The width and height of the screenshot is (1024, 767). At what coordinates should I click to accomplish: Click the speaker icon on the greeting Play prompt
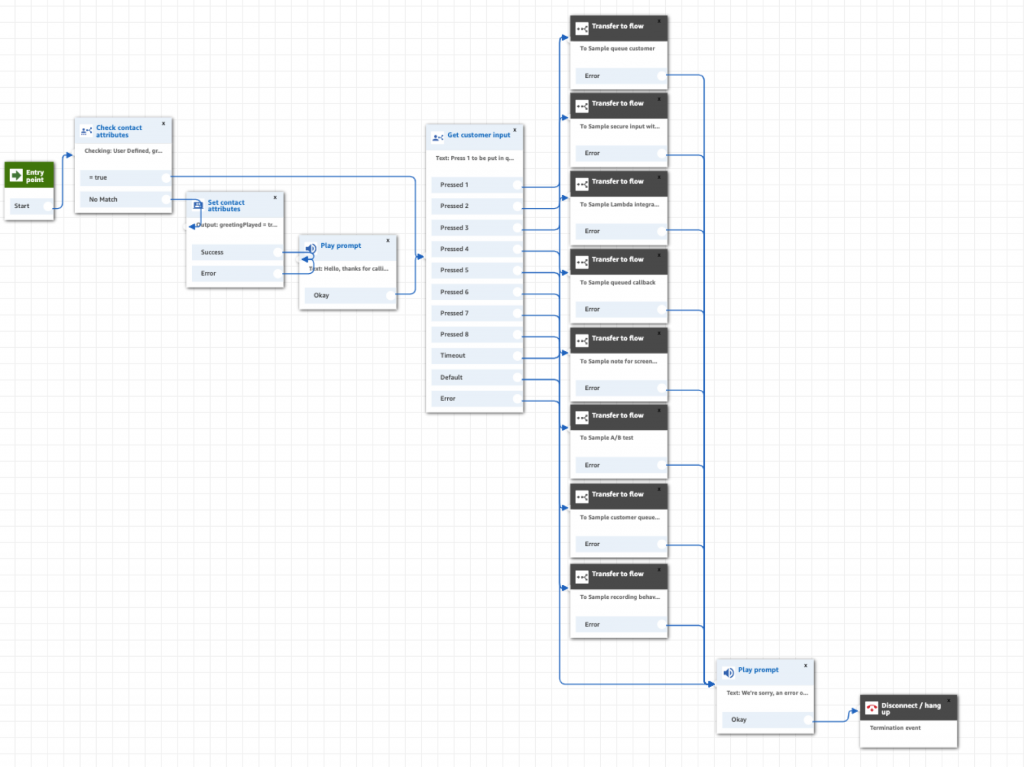pos(311,248)
